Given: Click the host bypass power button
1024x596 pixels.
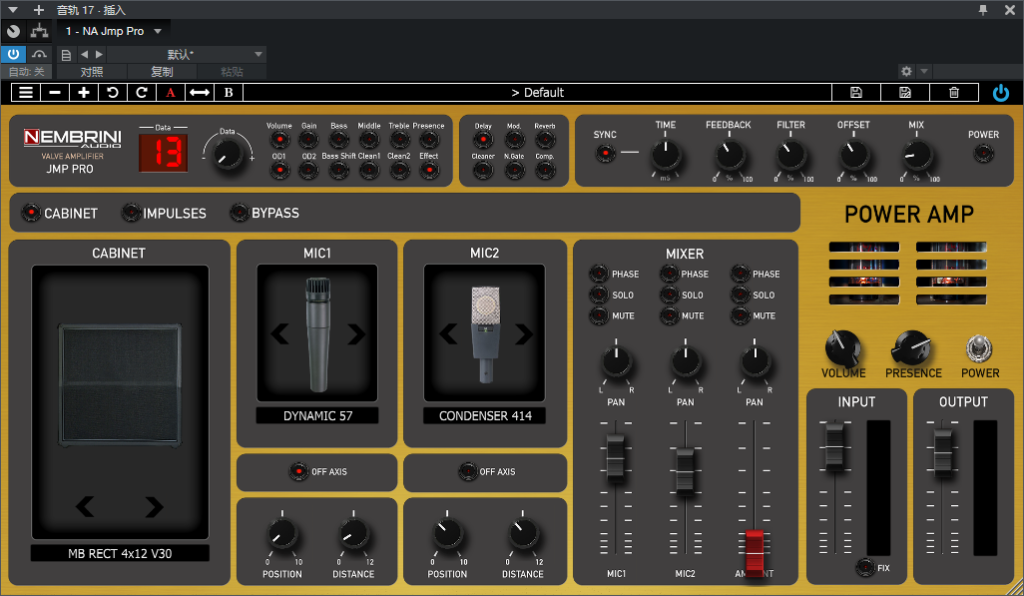Looking at the screenshot, I should click(x=13, y=54).
